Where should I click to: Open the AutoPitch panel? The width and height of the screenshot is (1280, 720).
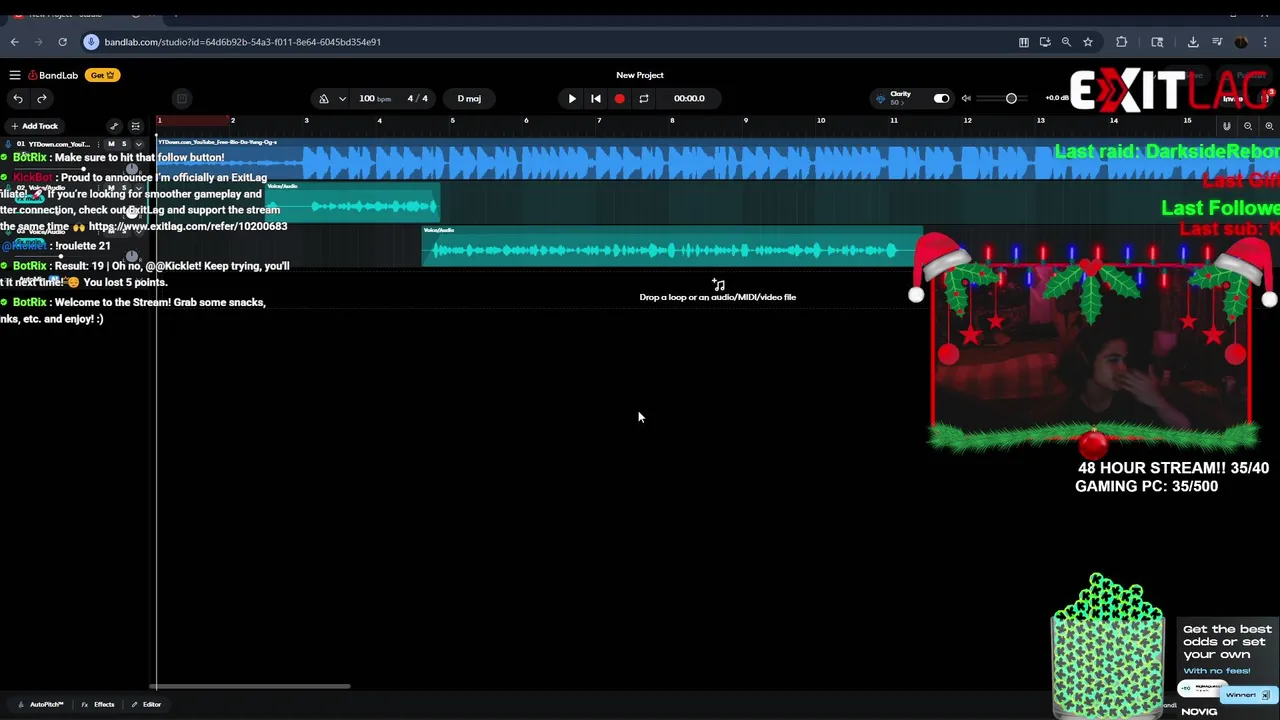[41, 704]
